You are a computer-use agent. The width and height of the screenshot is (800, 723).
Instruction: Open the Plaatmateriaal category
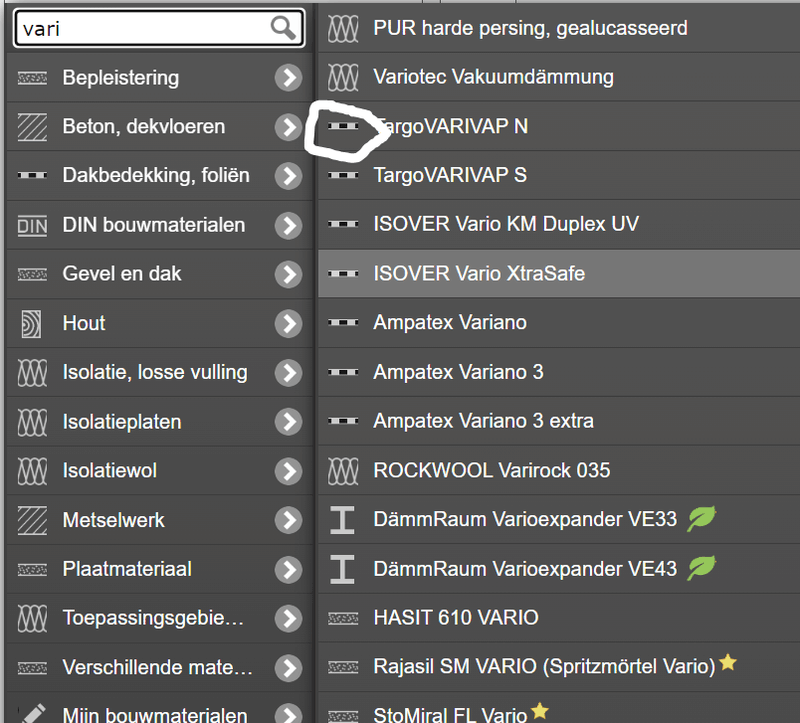(x=160, y=569)
